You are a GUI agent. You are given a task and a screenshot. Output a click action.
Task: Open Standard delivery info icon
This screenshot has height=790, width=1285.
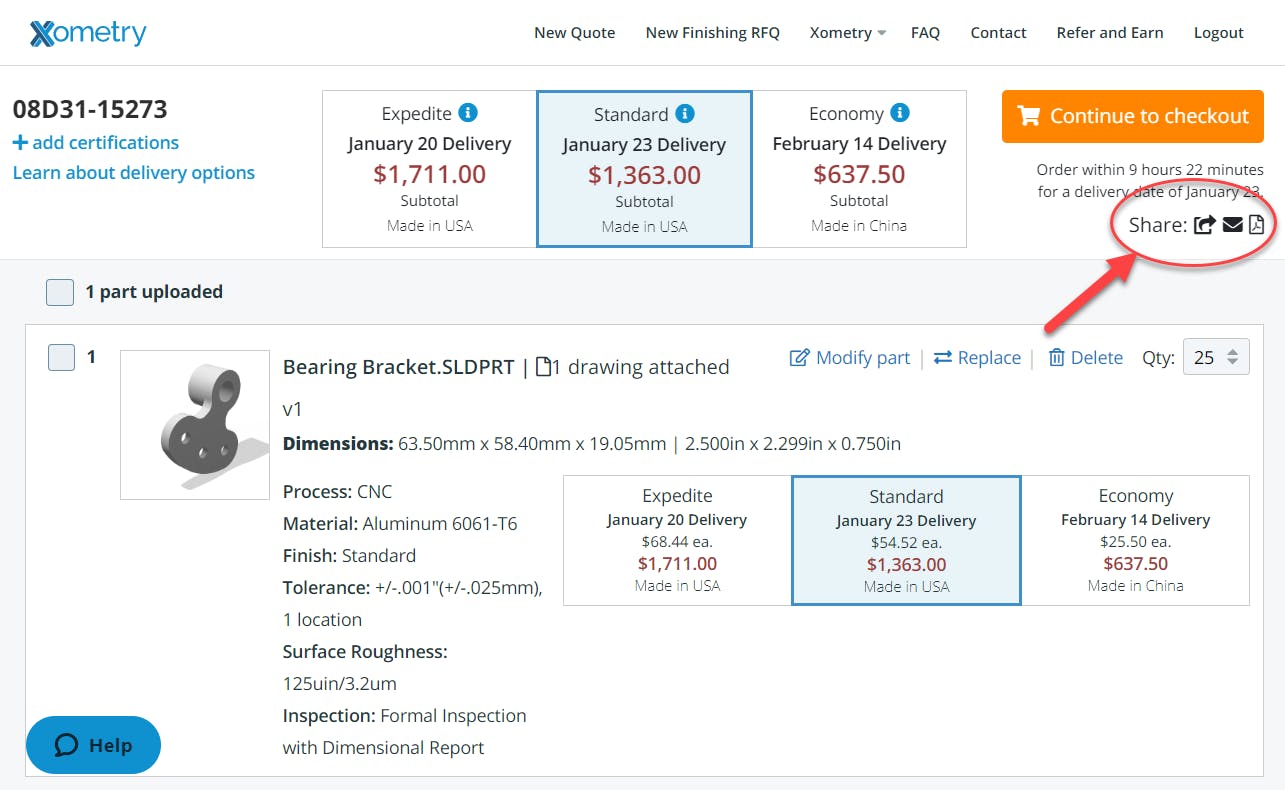tap(684, 114)
